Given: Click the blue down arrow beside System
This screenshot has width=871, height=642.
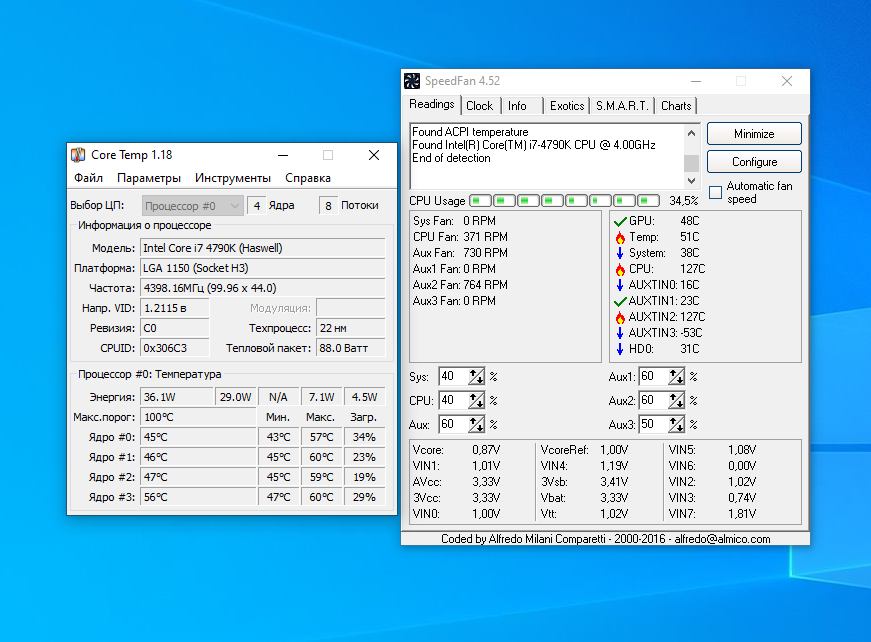Looking at the screenshot, I should 620,253.
